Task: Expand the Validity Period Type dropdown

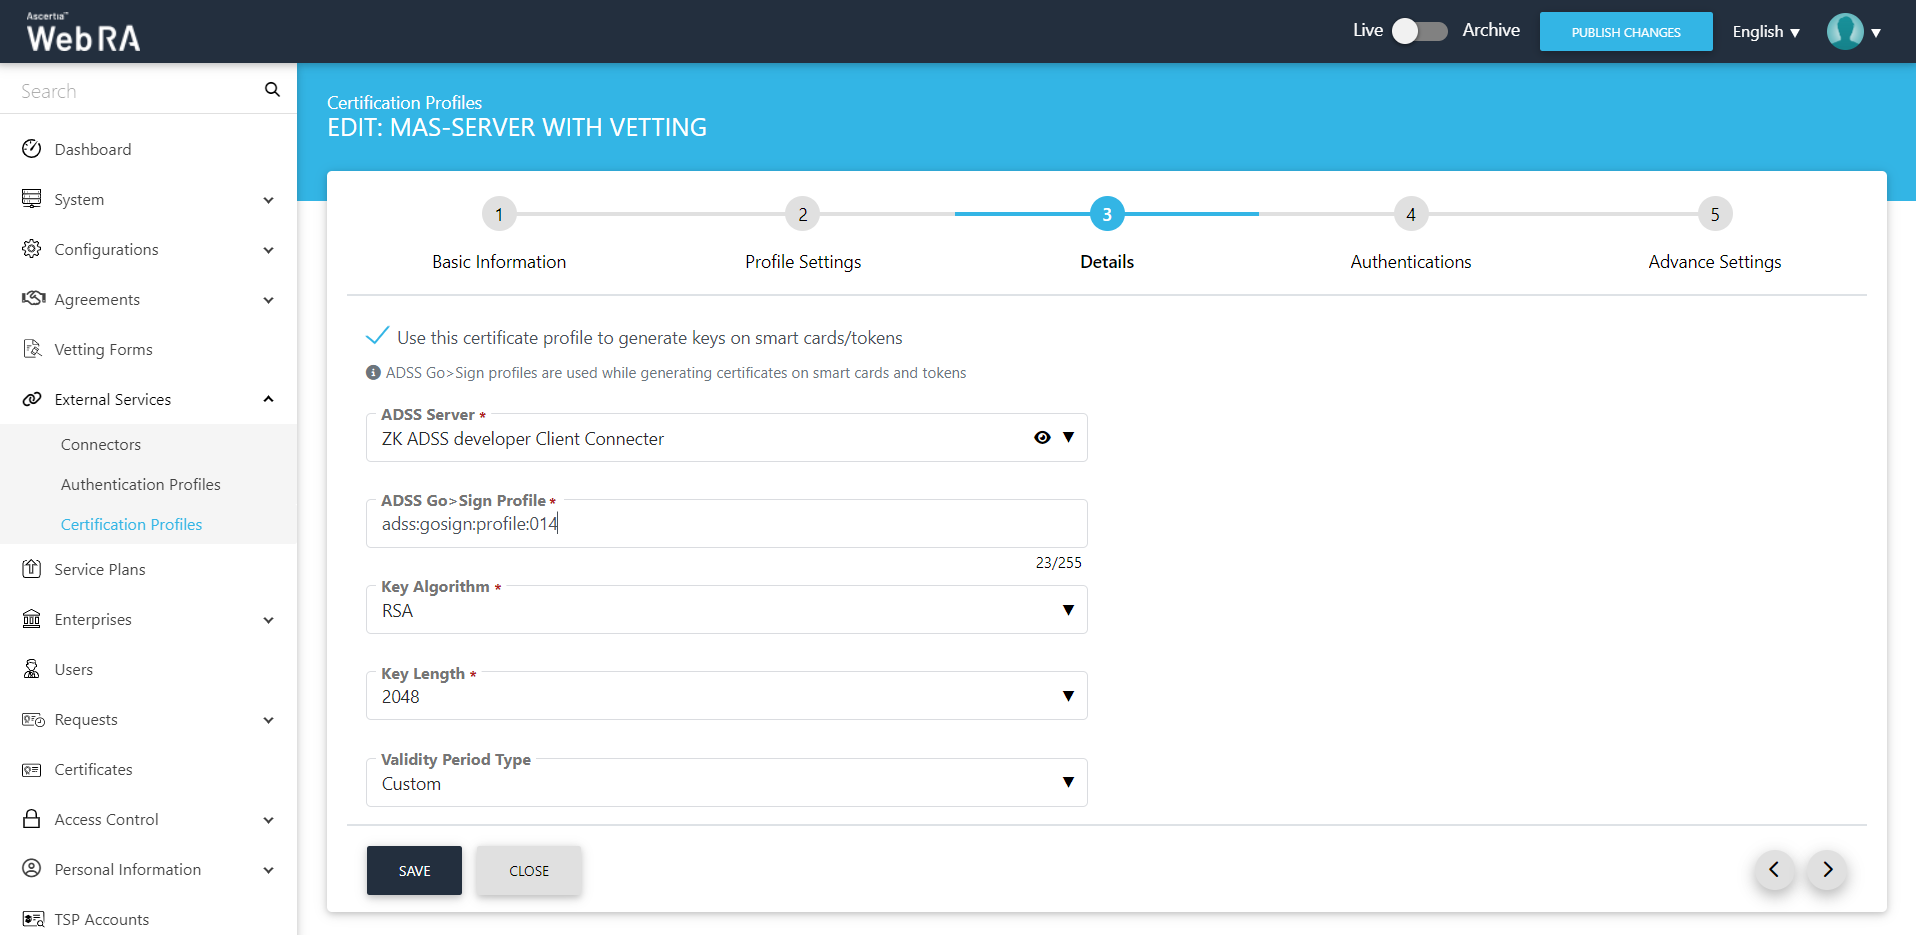Action: tap(1068, 782)
